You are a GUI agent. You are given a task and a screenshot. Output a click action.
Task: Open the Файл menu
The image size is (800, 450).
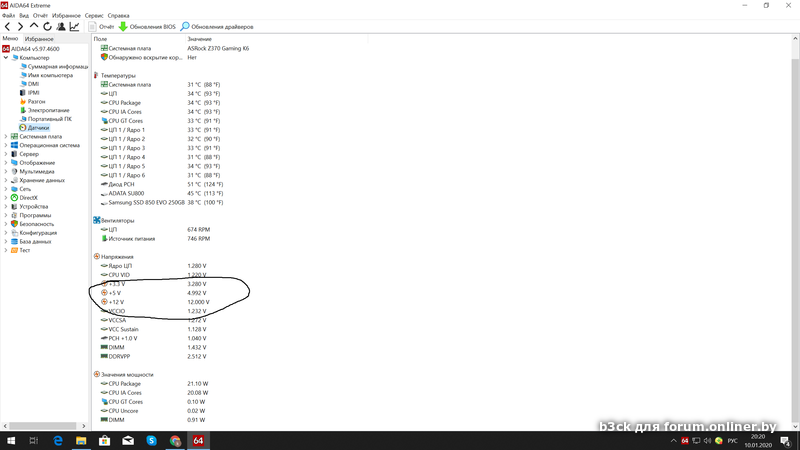click(x=8, y=16)
